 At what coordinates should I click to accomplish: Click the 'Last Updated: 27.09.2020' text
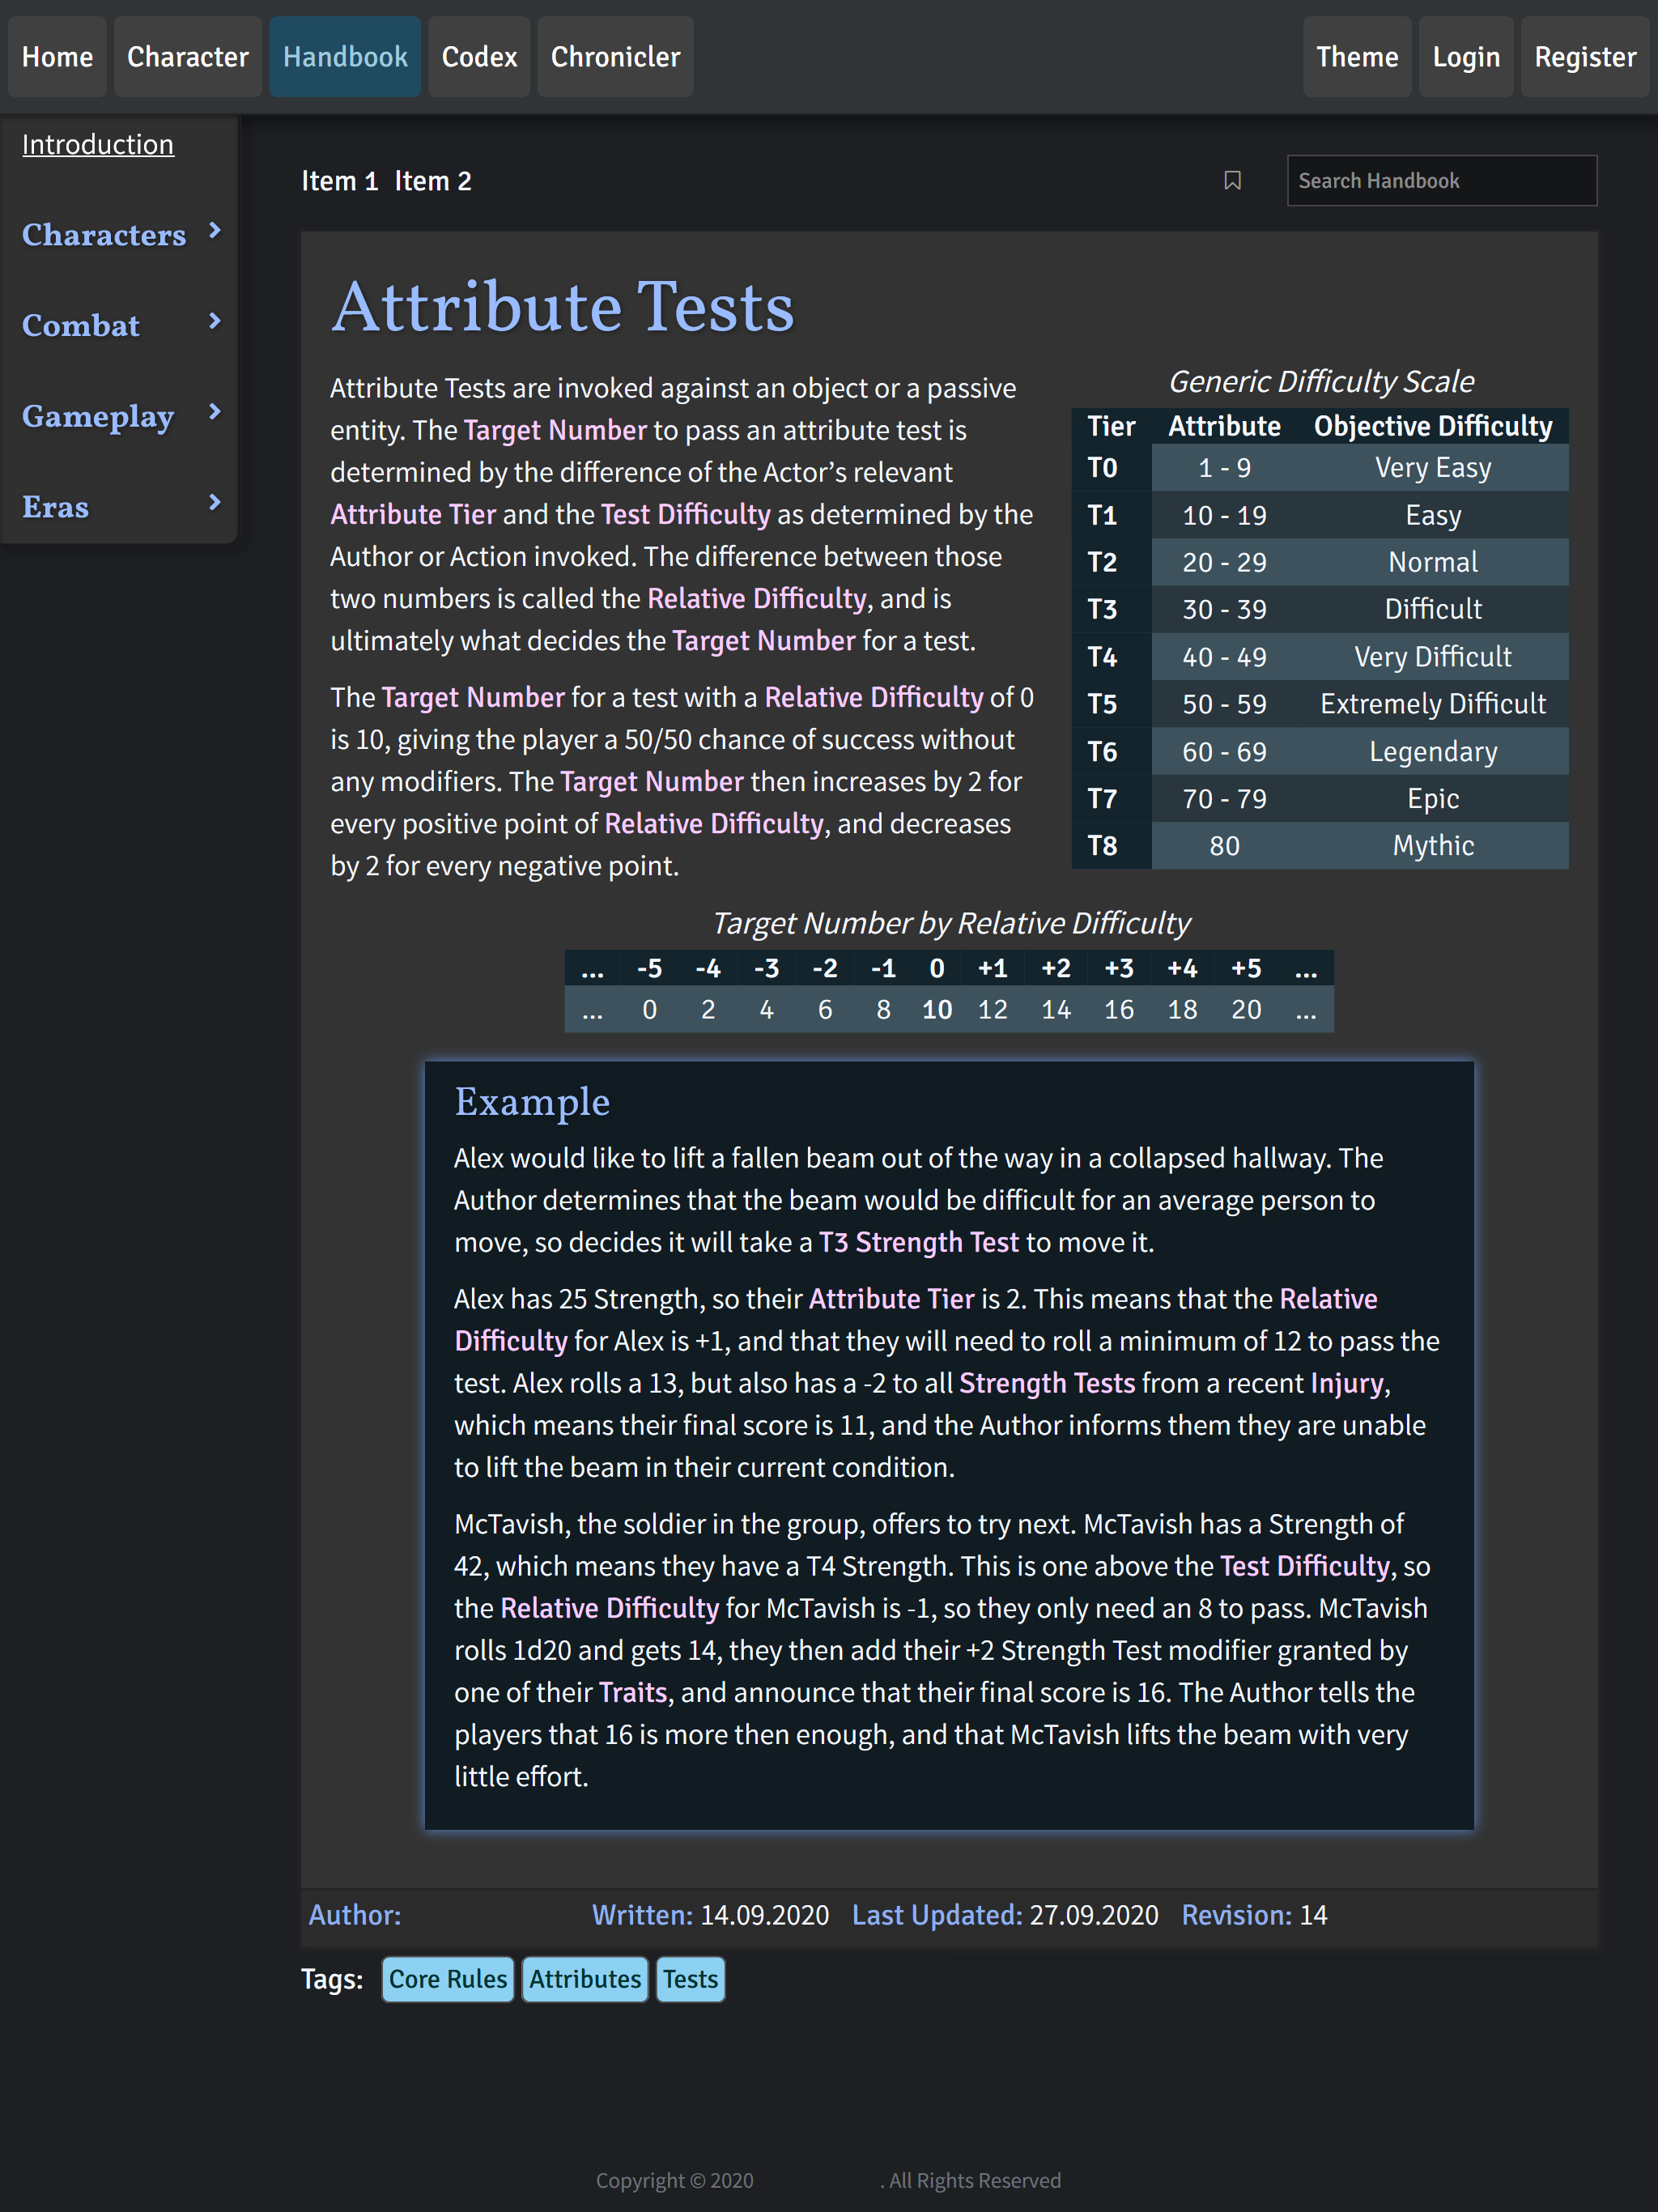[1005, 1915]
